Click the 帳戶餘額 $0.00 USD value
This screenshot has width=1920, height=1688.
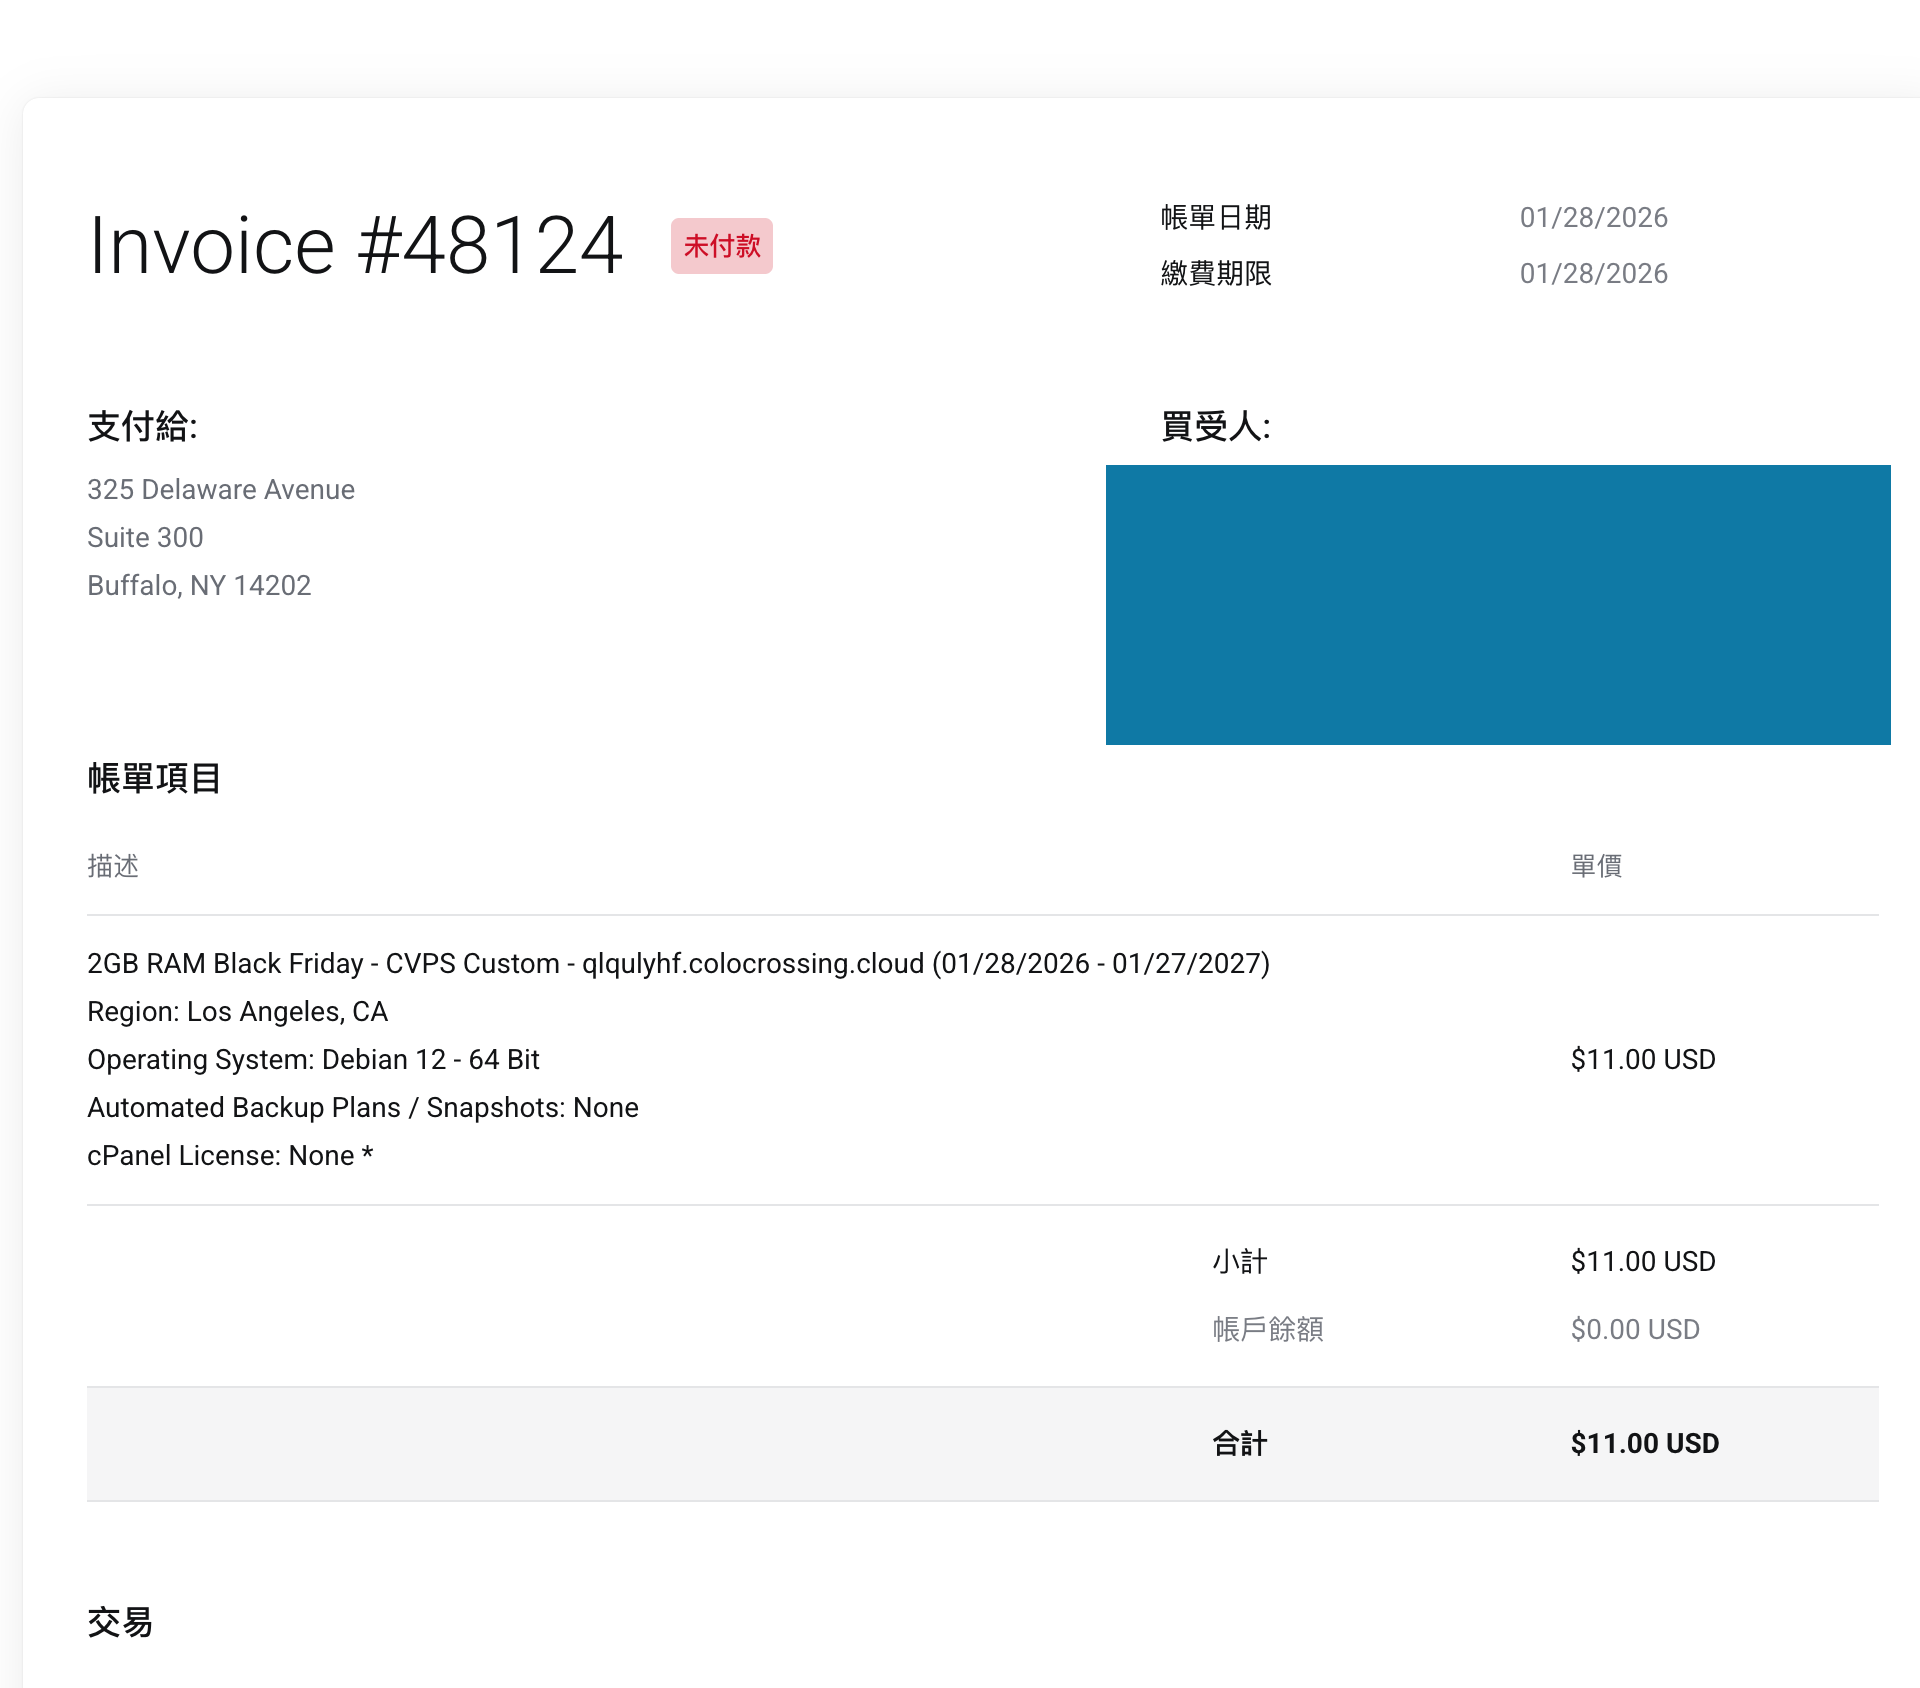tap(1634, 1329)
